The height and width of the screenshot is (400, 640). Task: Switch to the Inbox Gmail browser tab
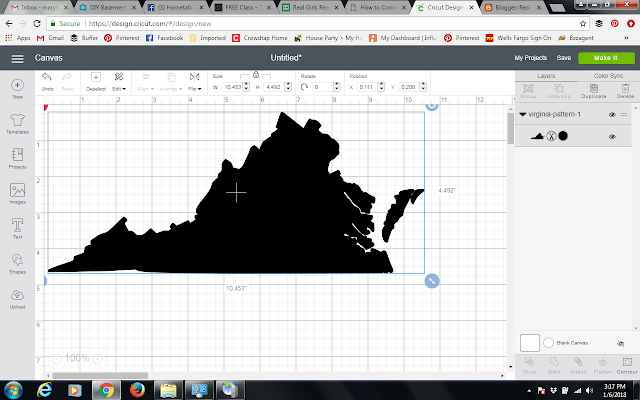[x=39, y=7]
